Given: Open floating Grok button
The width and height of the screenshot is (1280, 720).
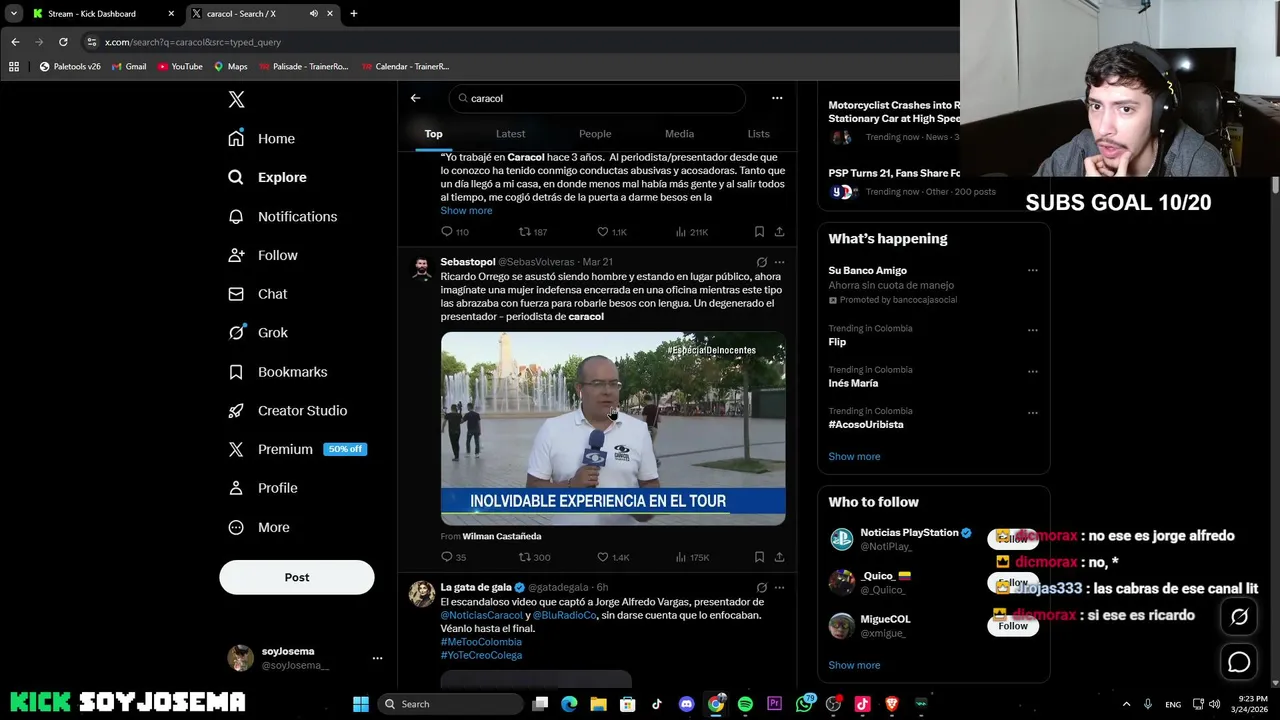Looking at the screenshot, I should [x=1239, y=617].
